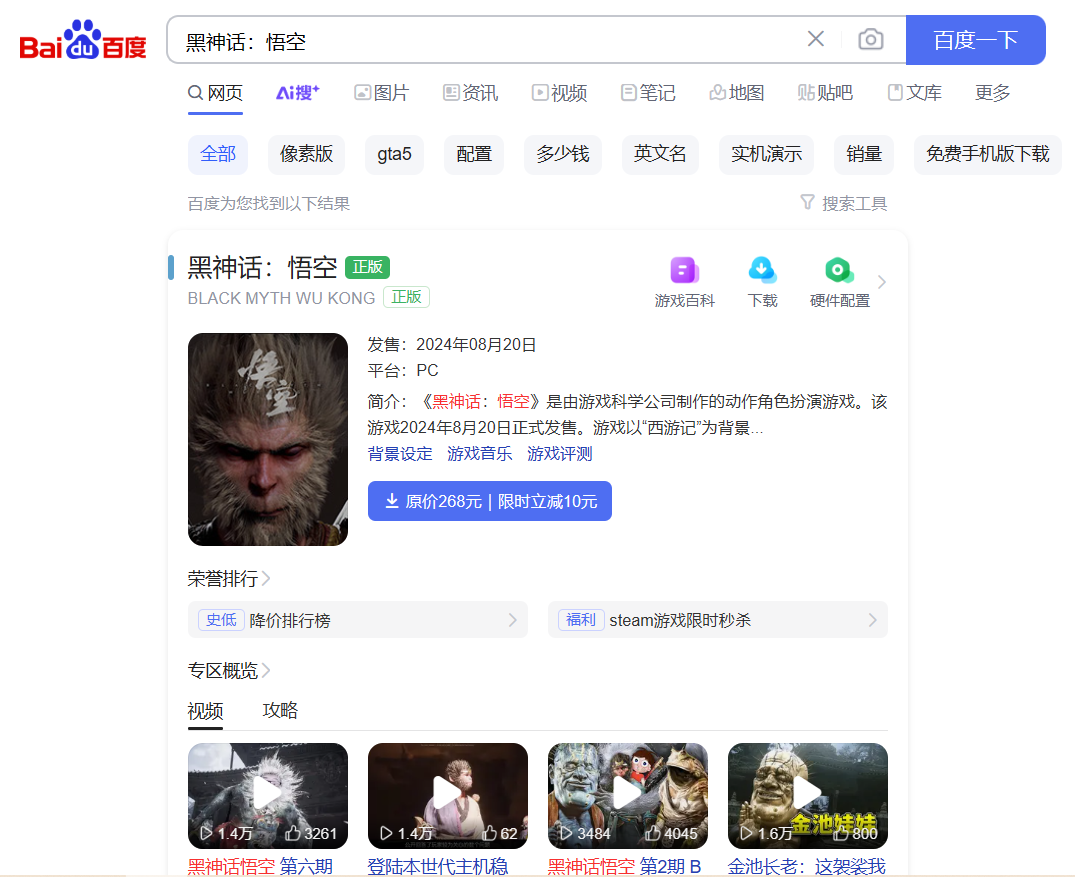Screen dimensions: 1075x877
Task: Select the 网页 tab
Action: pyautogui.click(x=215, y=93)
